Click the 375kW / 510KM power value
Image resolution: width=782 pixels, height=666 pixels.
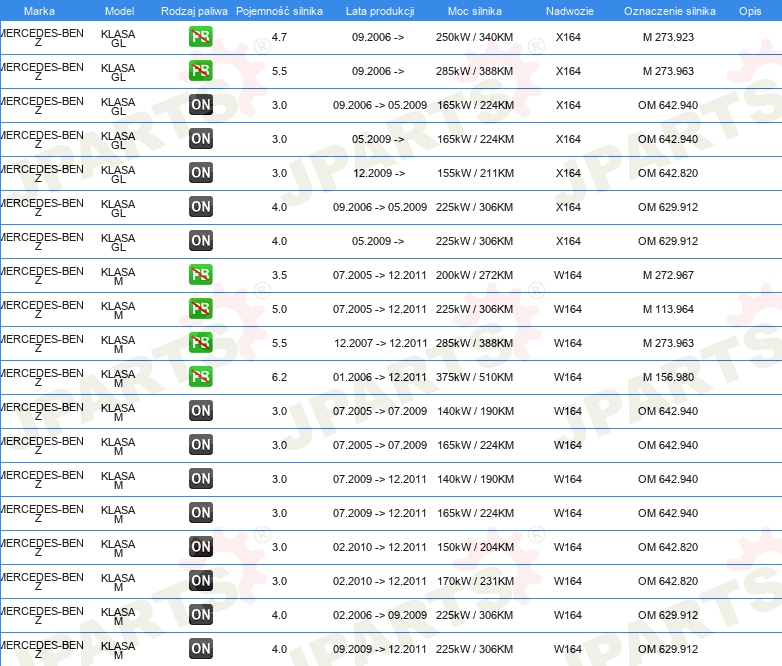[x=474, y=377]
